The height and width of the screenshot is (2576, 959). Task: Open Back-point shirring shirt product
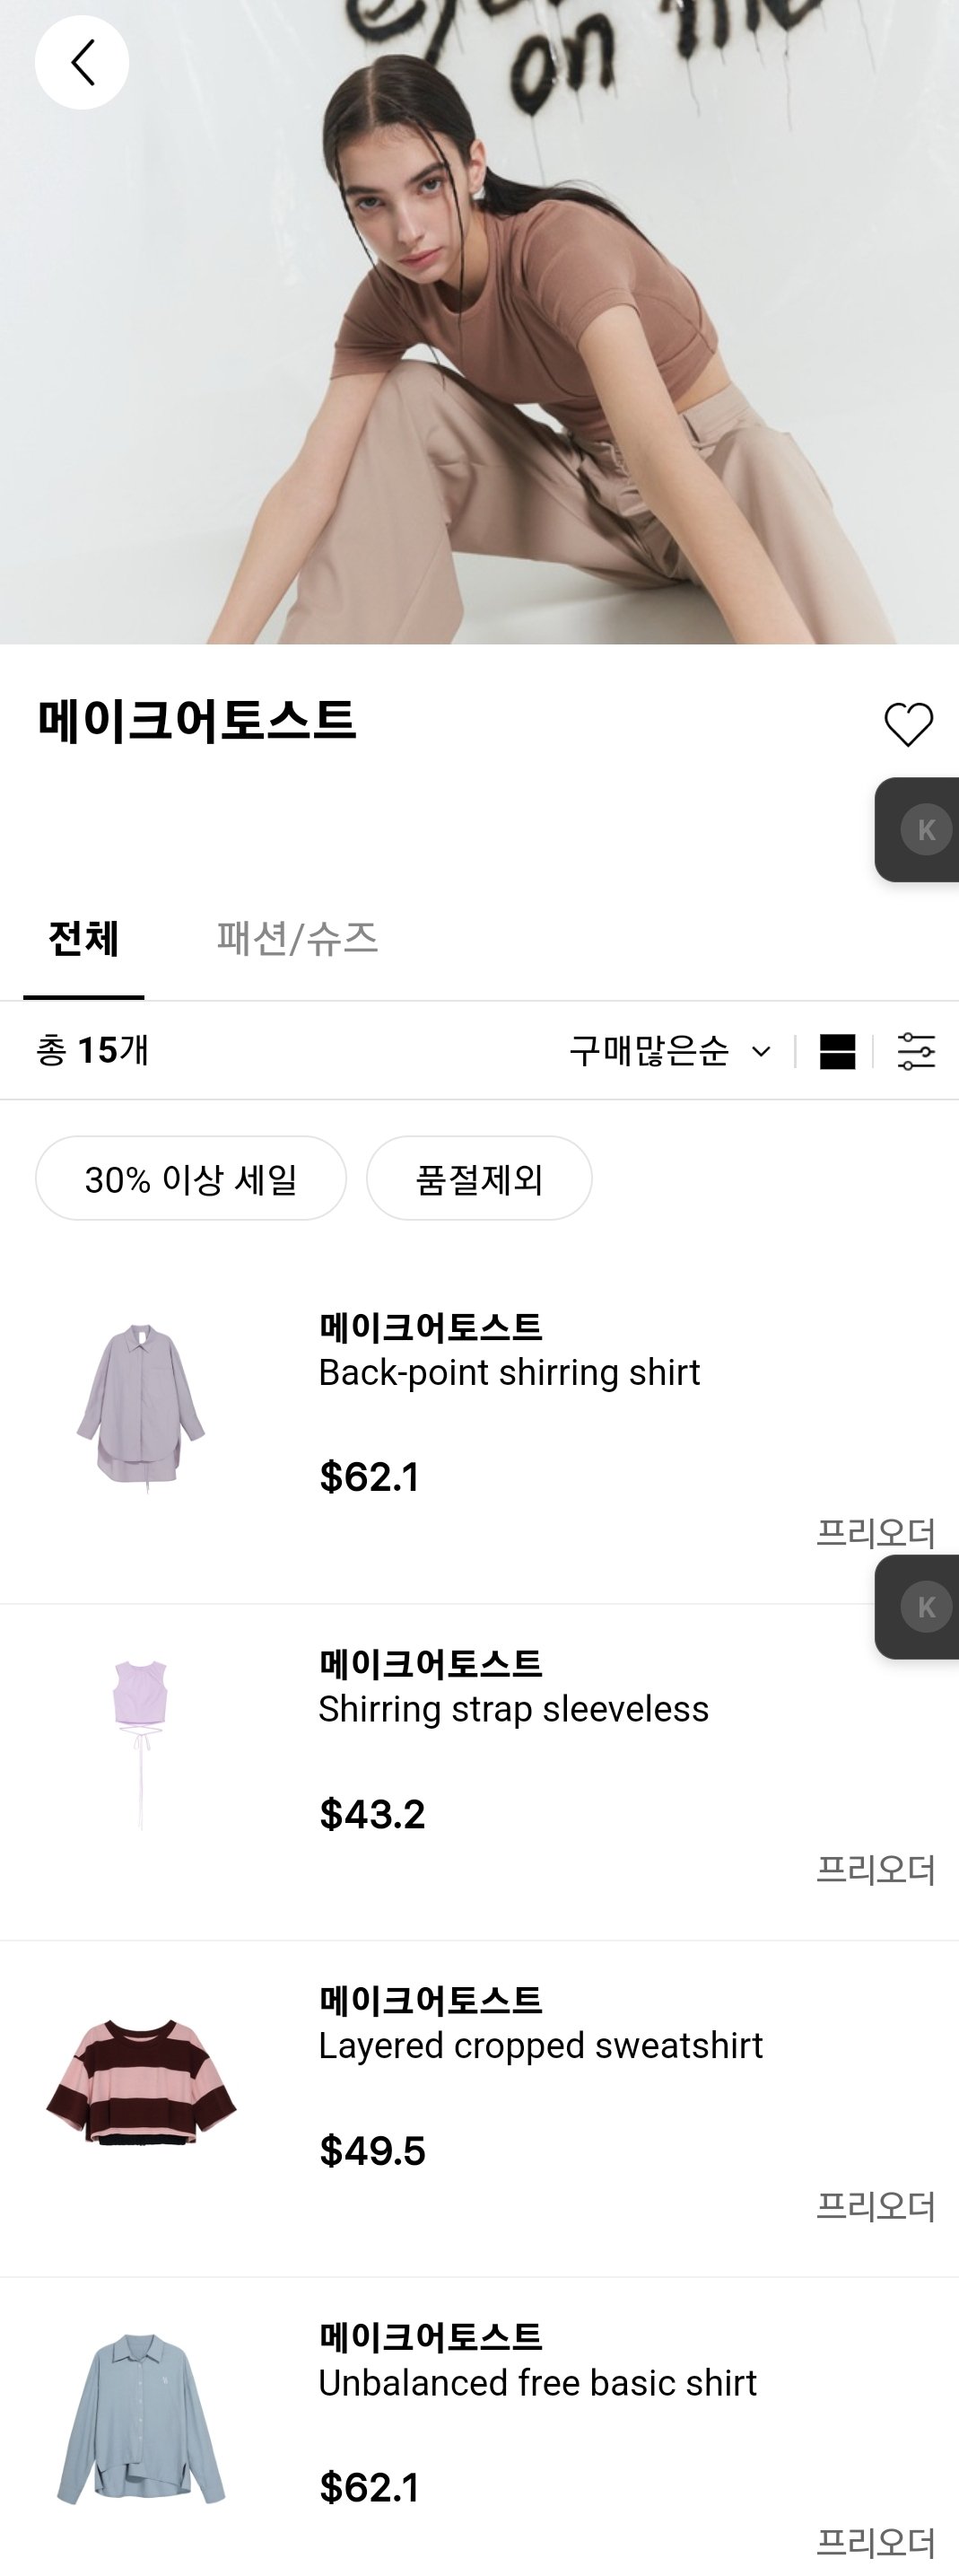tap(509, 1373)
